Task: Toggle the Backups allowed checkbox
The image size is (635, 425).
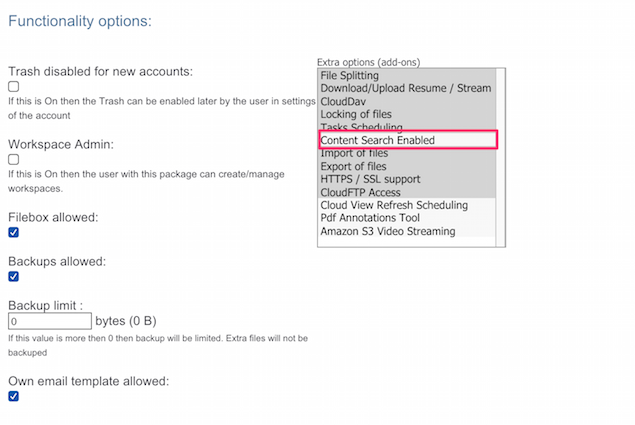Action: [x=14, y=277]
